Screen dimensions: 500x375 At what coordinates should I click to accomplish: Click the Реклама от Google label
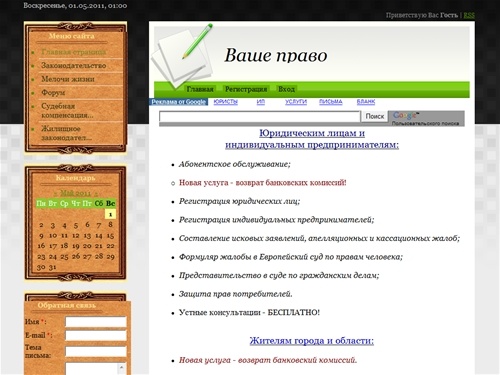click(x=179, y=102)
